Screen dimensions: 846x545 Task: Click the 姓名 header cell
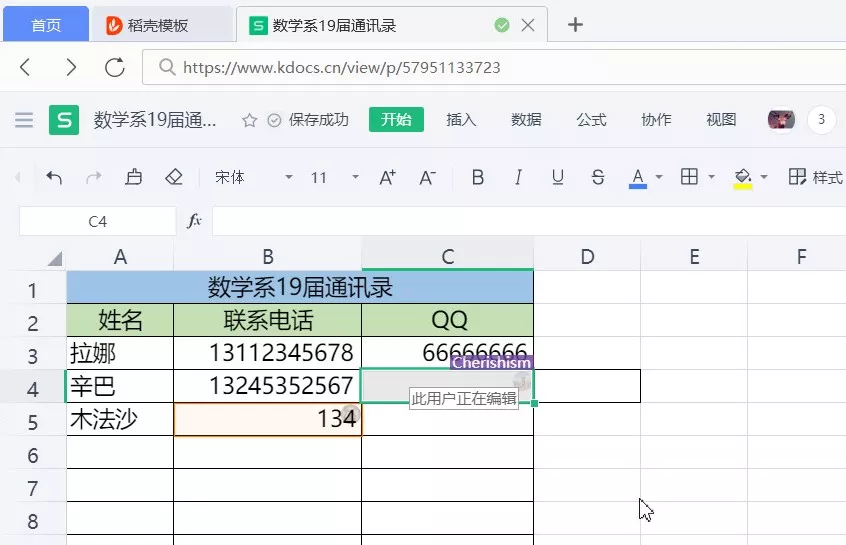pyautogui.click(x=120, y=320)
